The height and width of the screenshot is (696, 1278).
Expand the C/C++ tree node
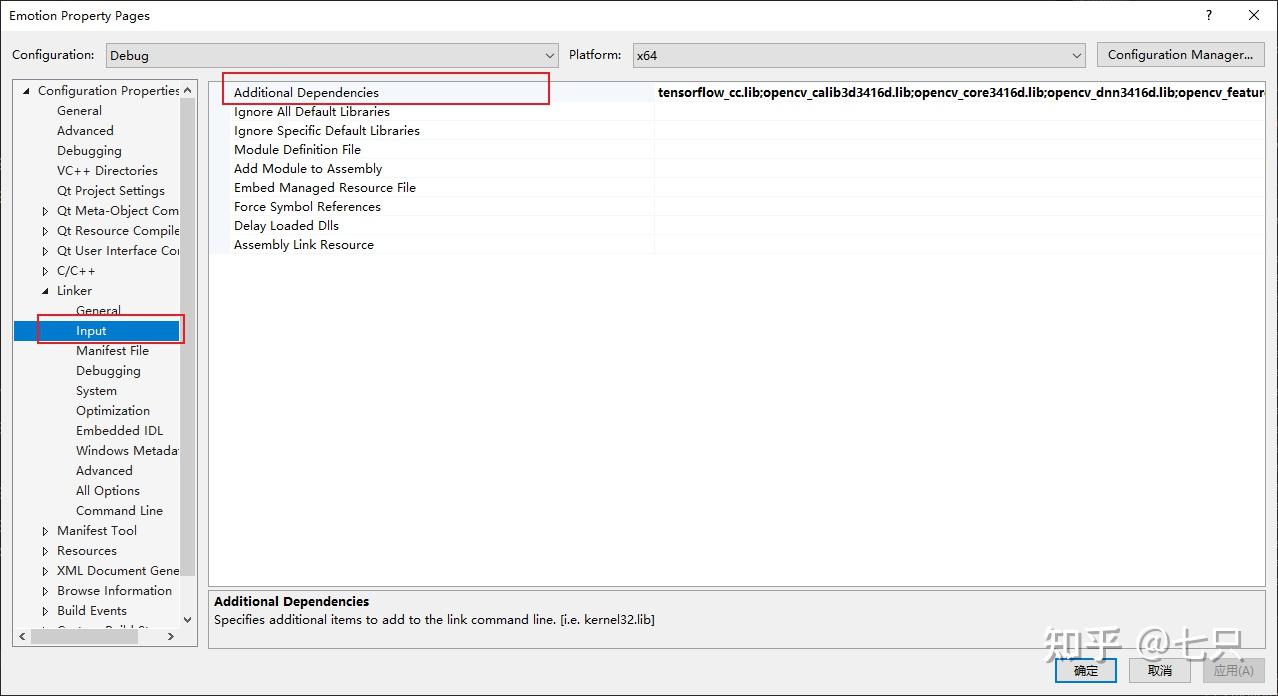(x=44, y=270)
